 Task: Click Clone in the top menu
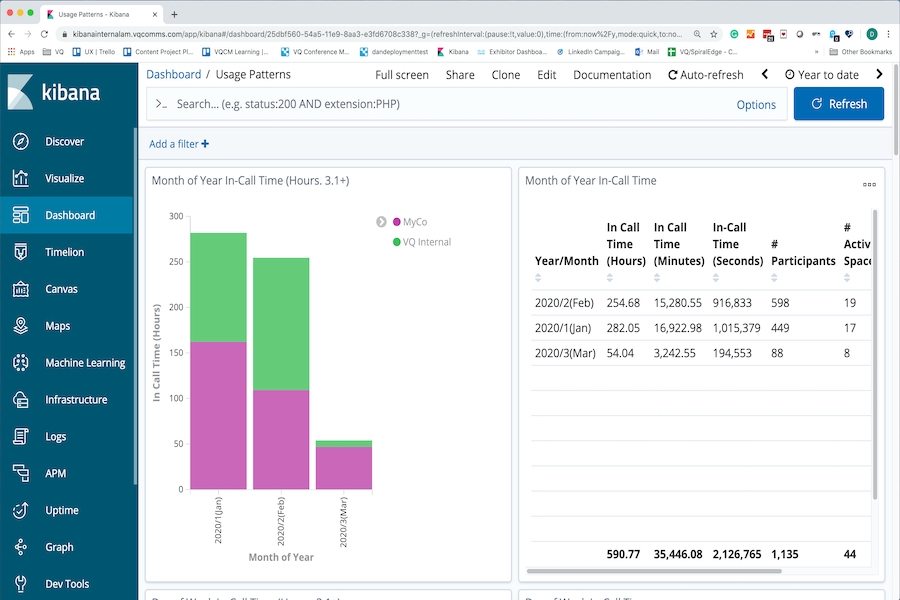click(506, 75)
